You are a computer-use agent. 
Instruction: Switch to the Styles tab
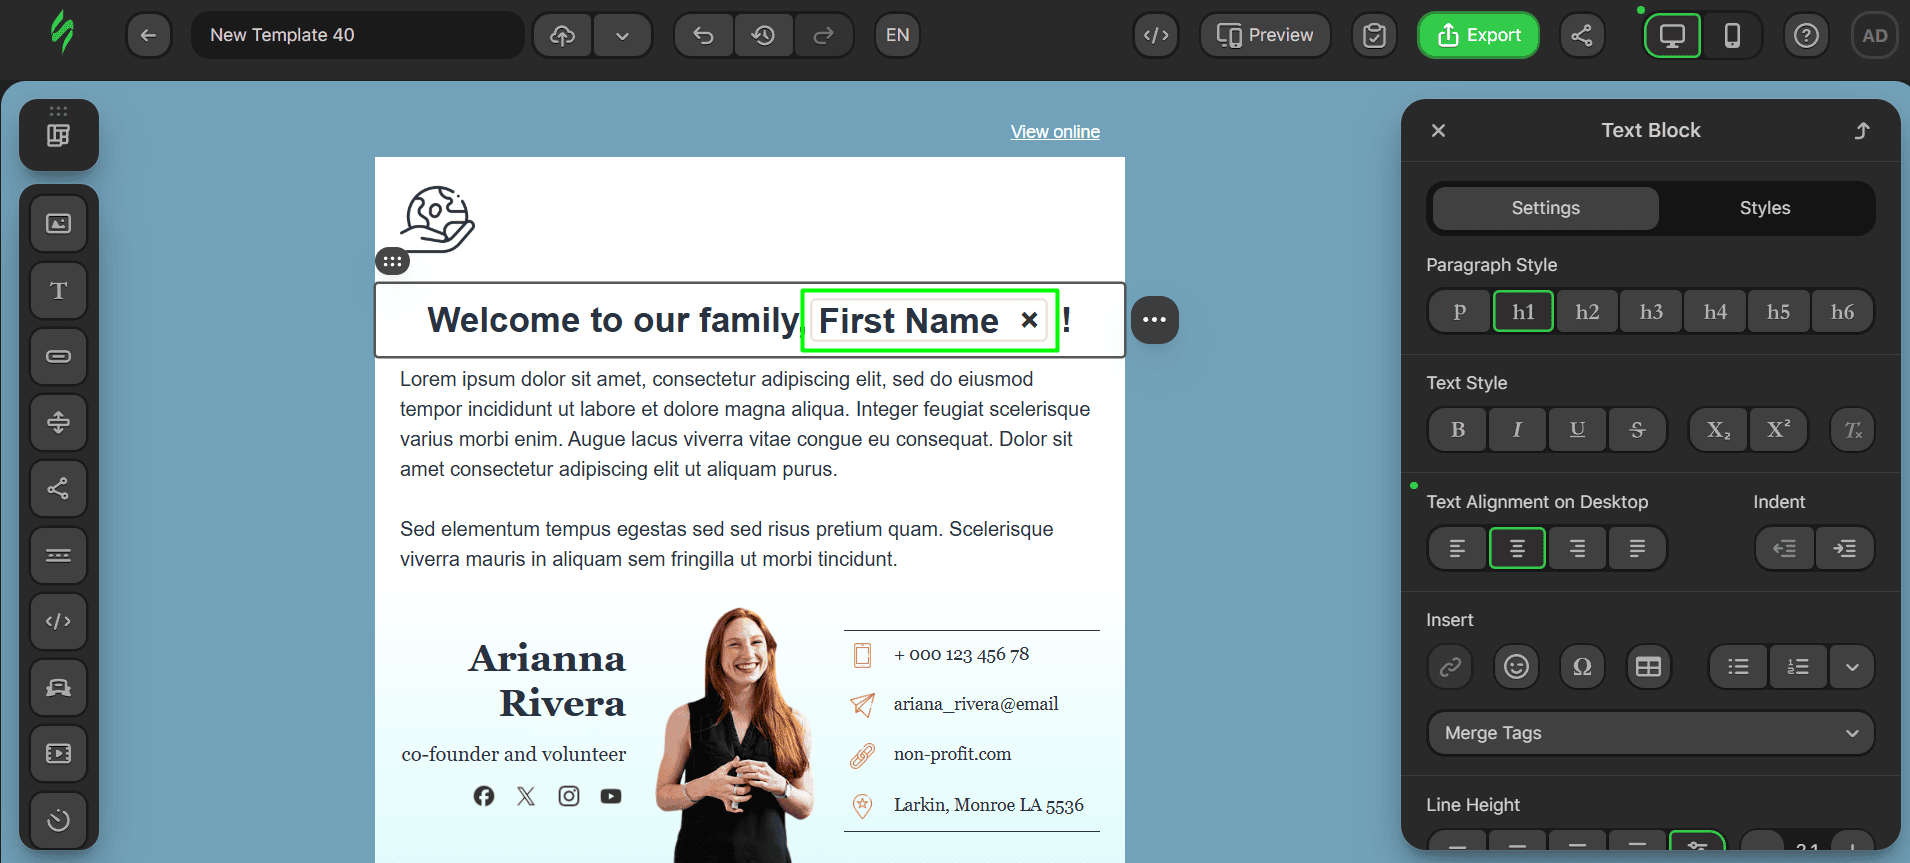(1764, 208)
